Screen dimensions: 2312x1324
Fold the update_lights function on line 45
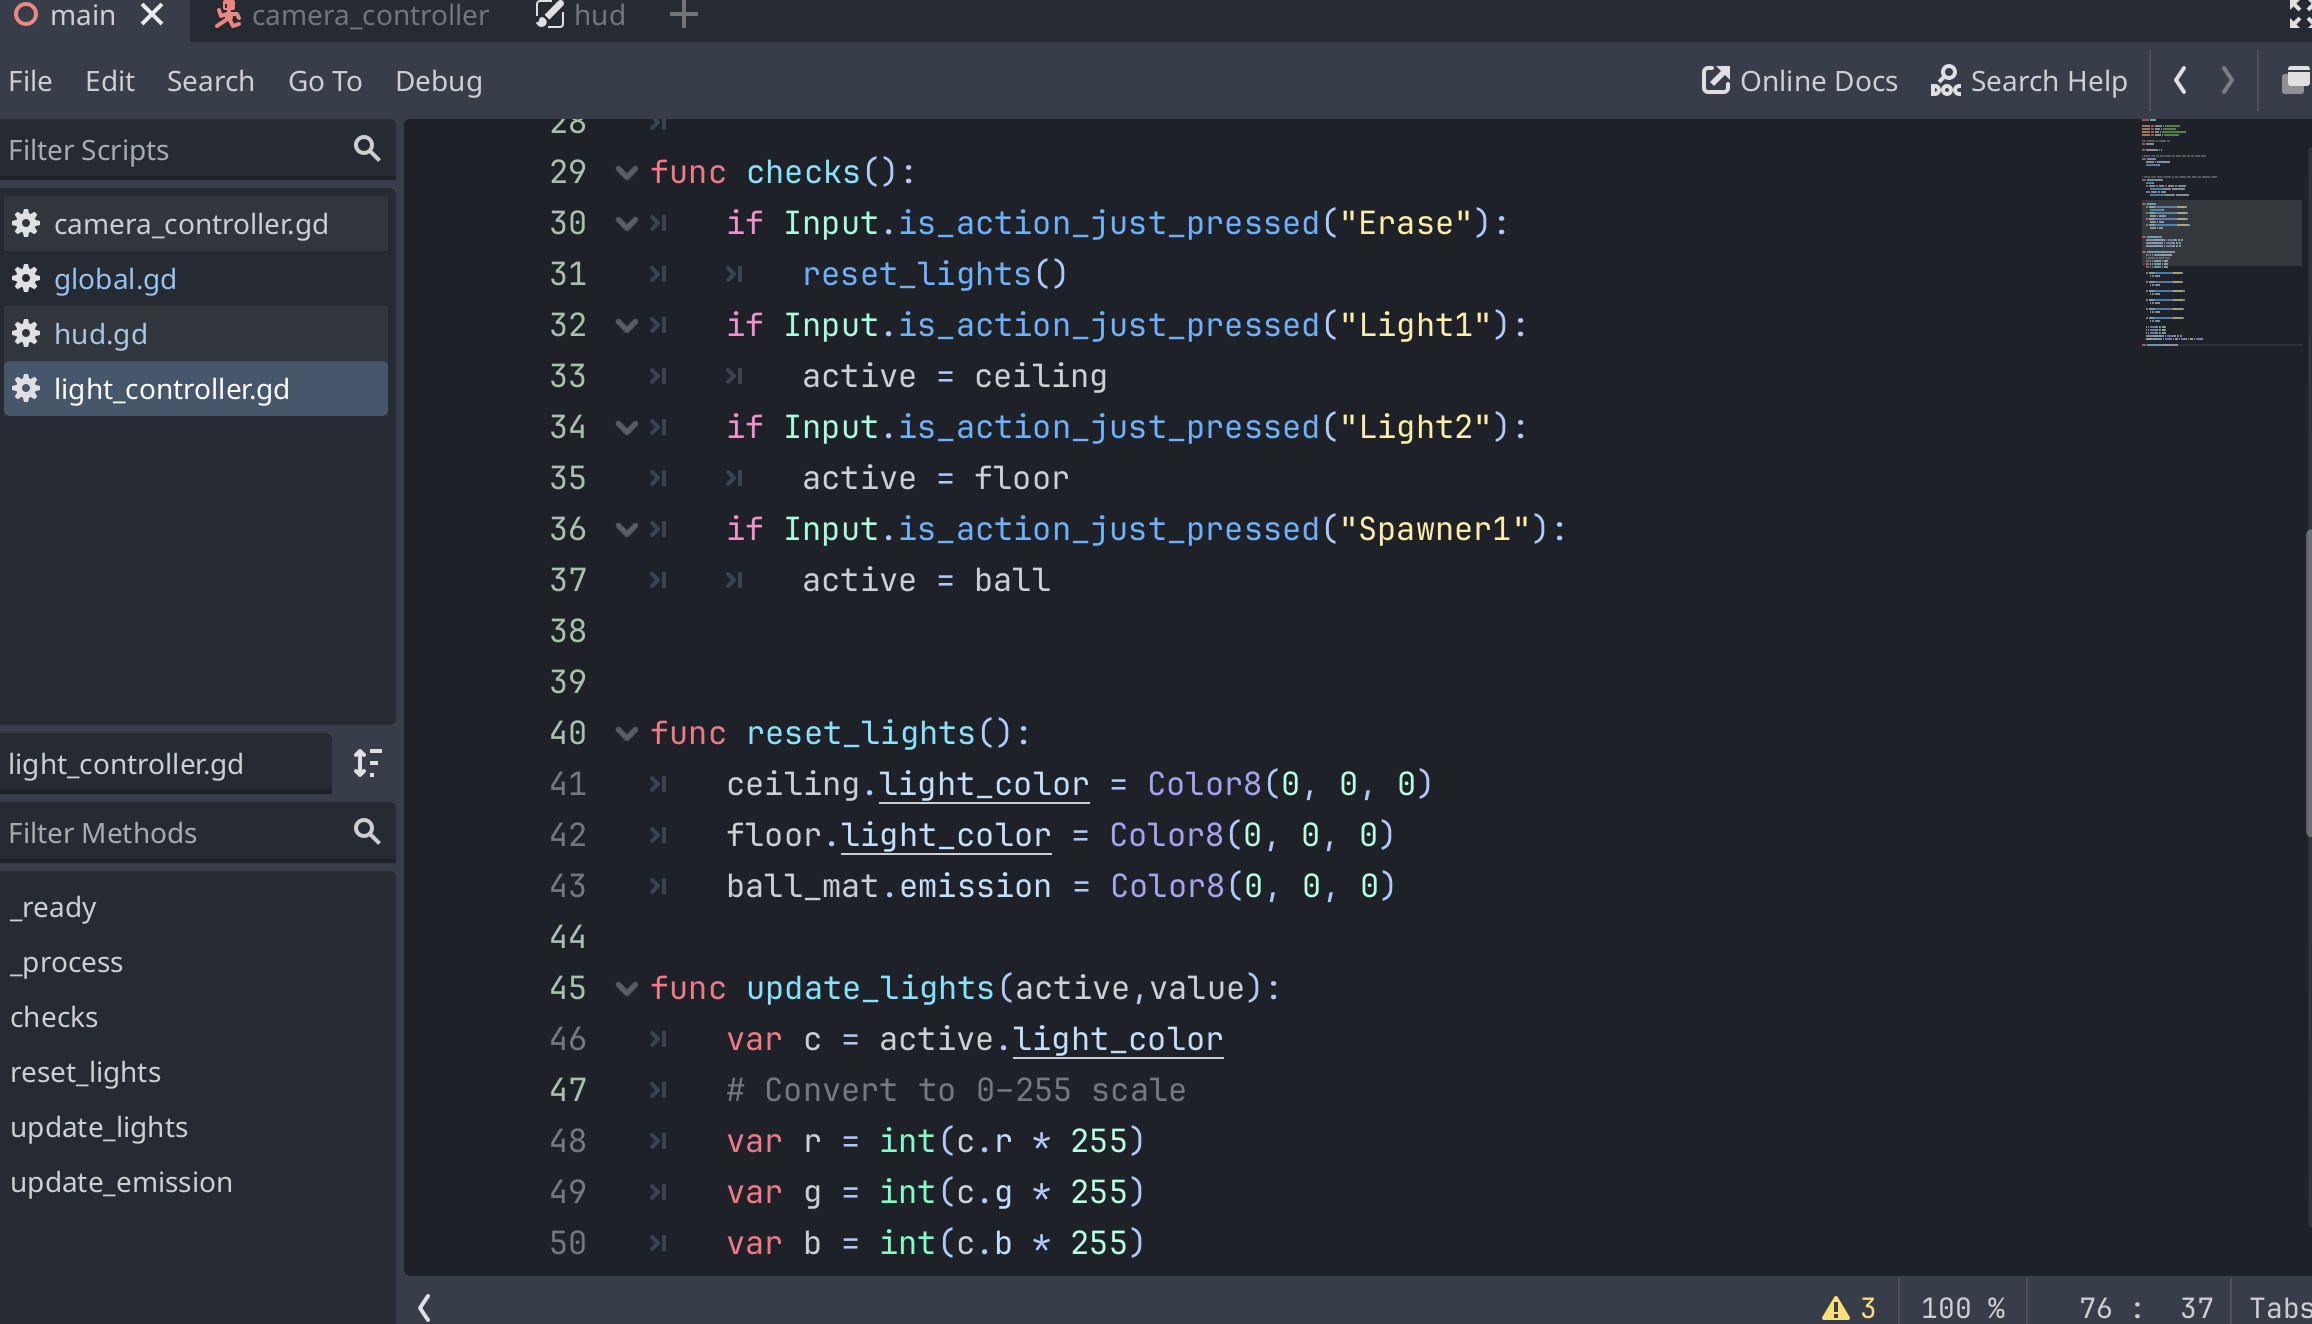pos(627,988)
